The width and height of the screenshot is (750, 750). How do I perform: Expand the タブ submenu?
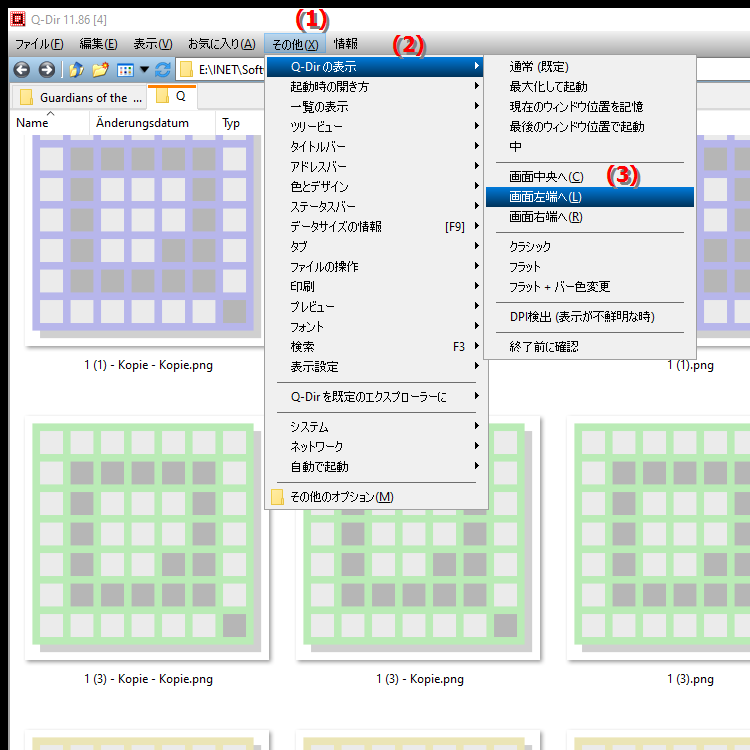point(375,246)
